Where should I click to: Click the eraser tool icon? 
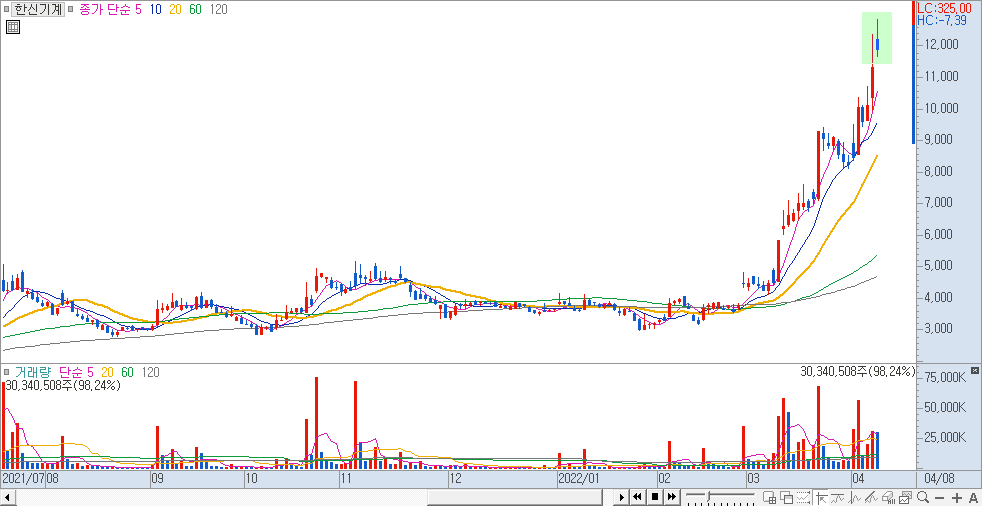tap(888, 498)
